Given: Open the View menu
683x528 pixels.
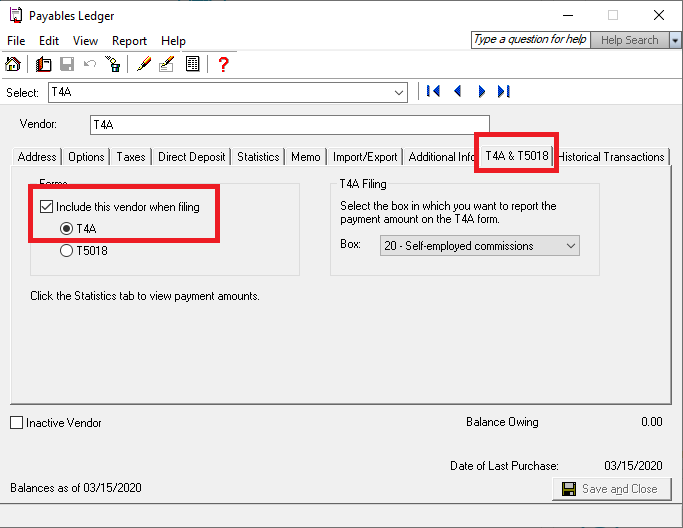Looking at the screenshot, I should (x=85, y=41).
